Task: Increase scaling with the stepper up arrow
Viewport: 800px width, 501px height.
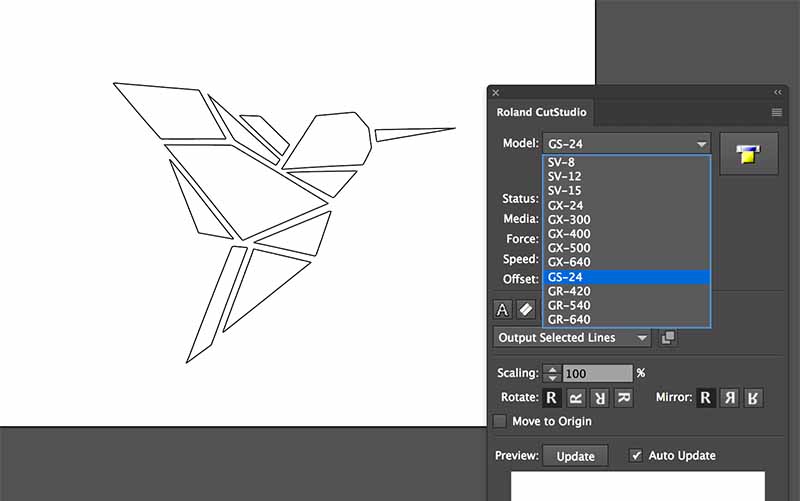Action: coord(552,369)
